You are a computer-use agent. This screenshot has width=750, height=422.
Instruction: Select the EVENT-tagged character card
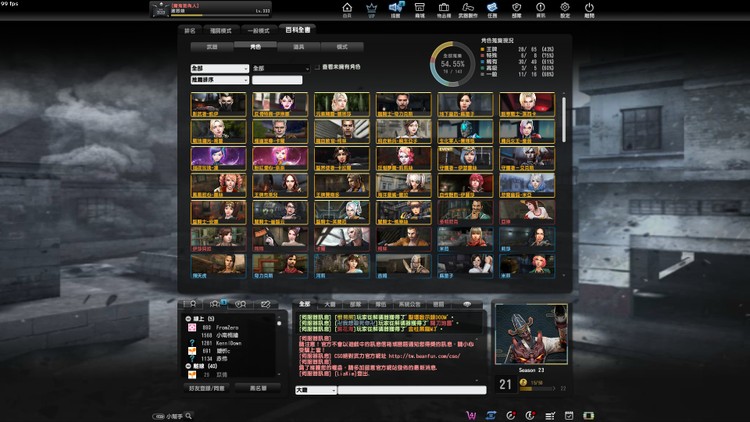pyautogui.click(x=465, y=159)
